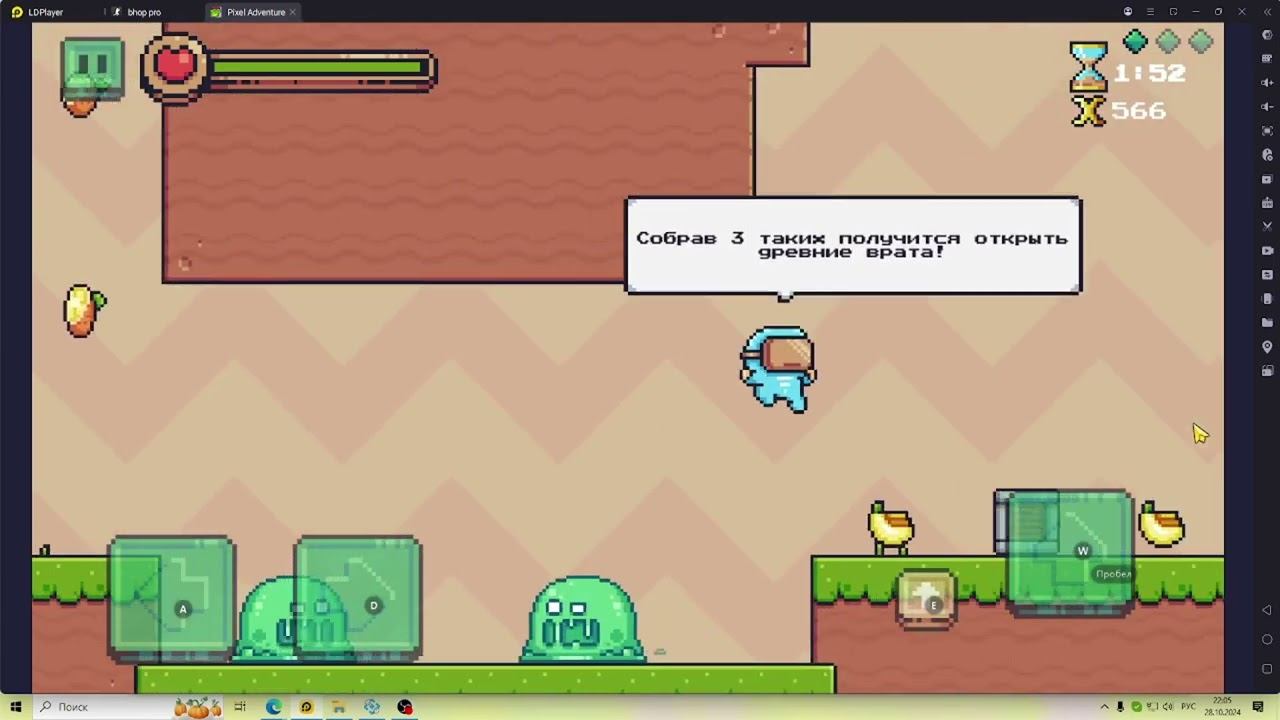Image resolution: width=1280 pixels, height=720 pixels.
Task: Open the shared folder sidebar icon
Action: pyautogui.click(x=1267, y=323)
